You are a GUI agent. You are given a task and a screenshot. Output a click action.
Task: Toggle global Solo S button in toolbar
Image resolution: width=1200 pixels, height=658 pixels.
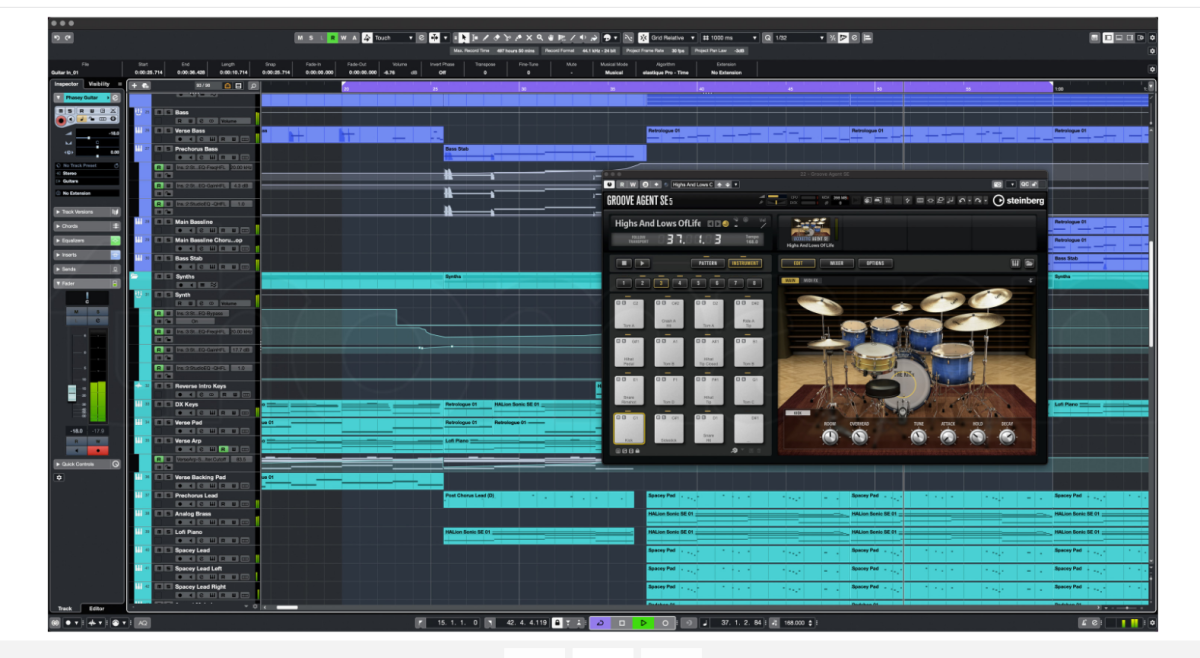pyautogui.click(x=311, y=38)
